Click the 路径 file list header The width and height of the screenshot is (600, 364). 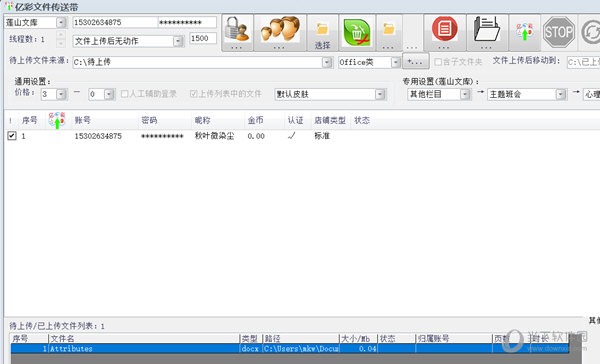(272, 338)
